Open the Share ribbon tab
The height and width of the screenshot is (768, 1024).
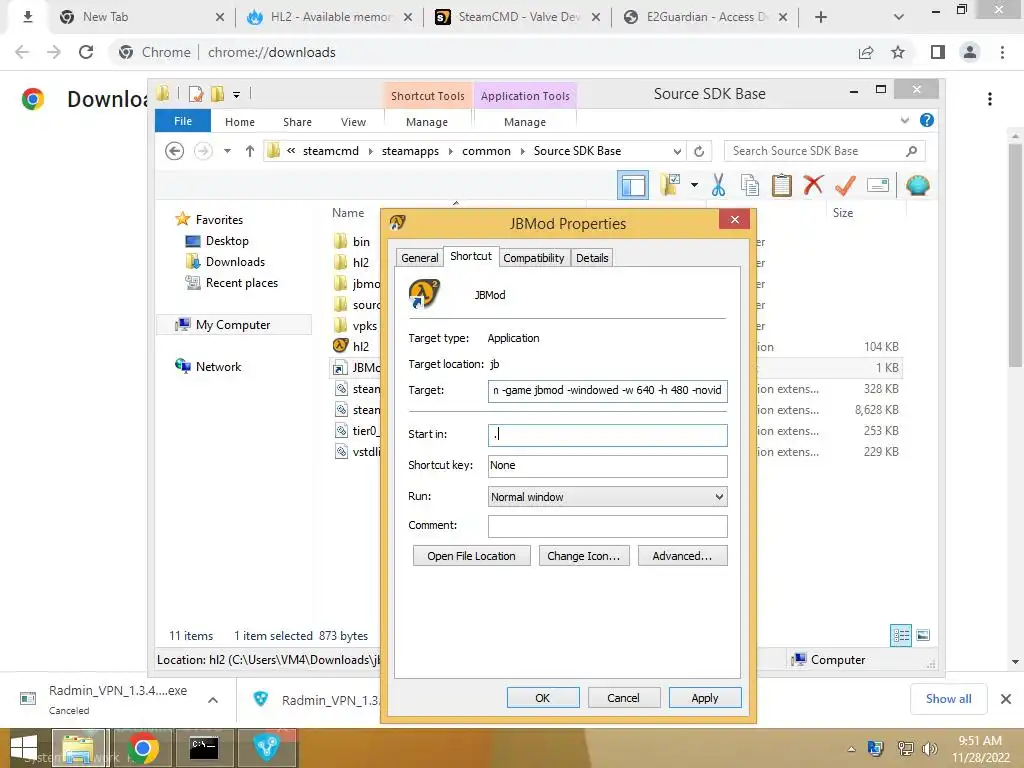coord(297,122)
